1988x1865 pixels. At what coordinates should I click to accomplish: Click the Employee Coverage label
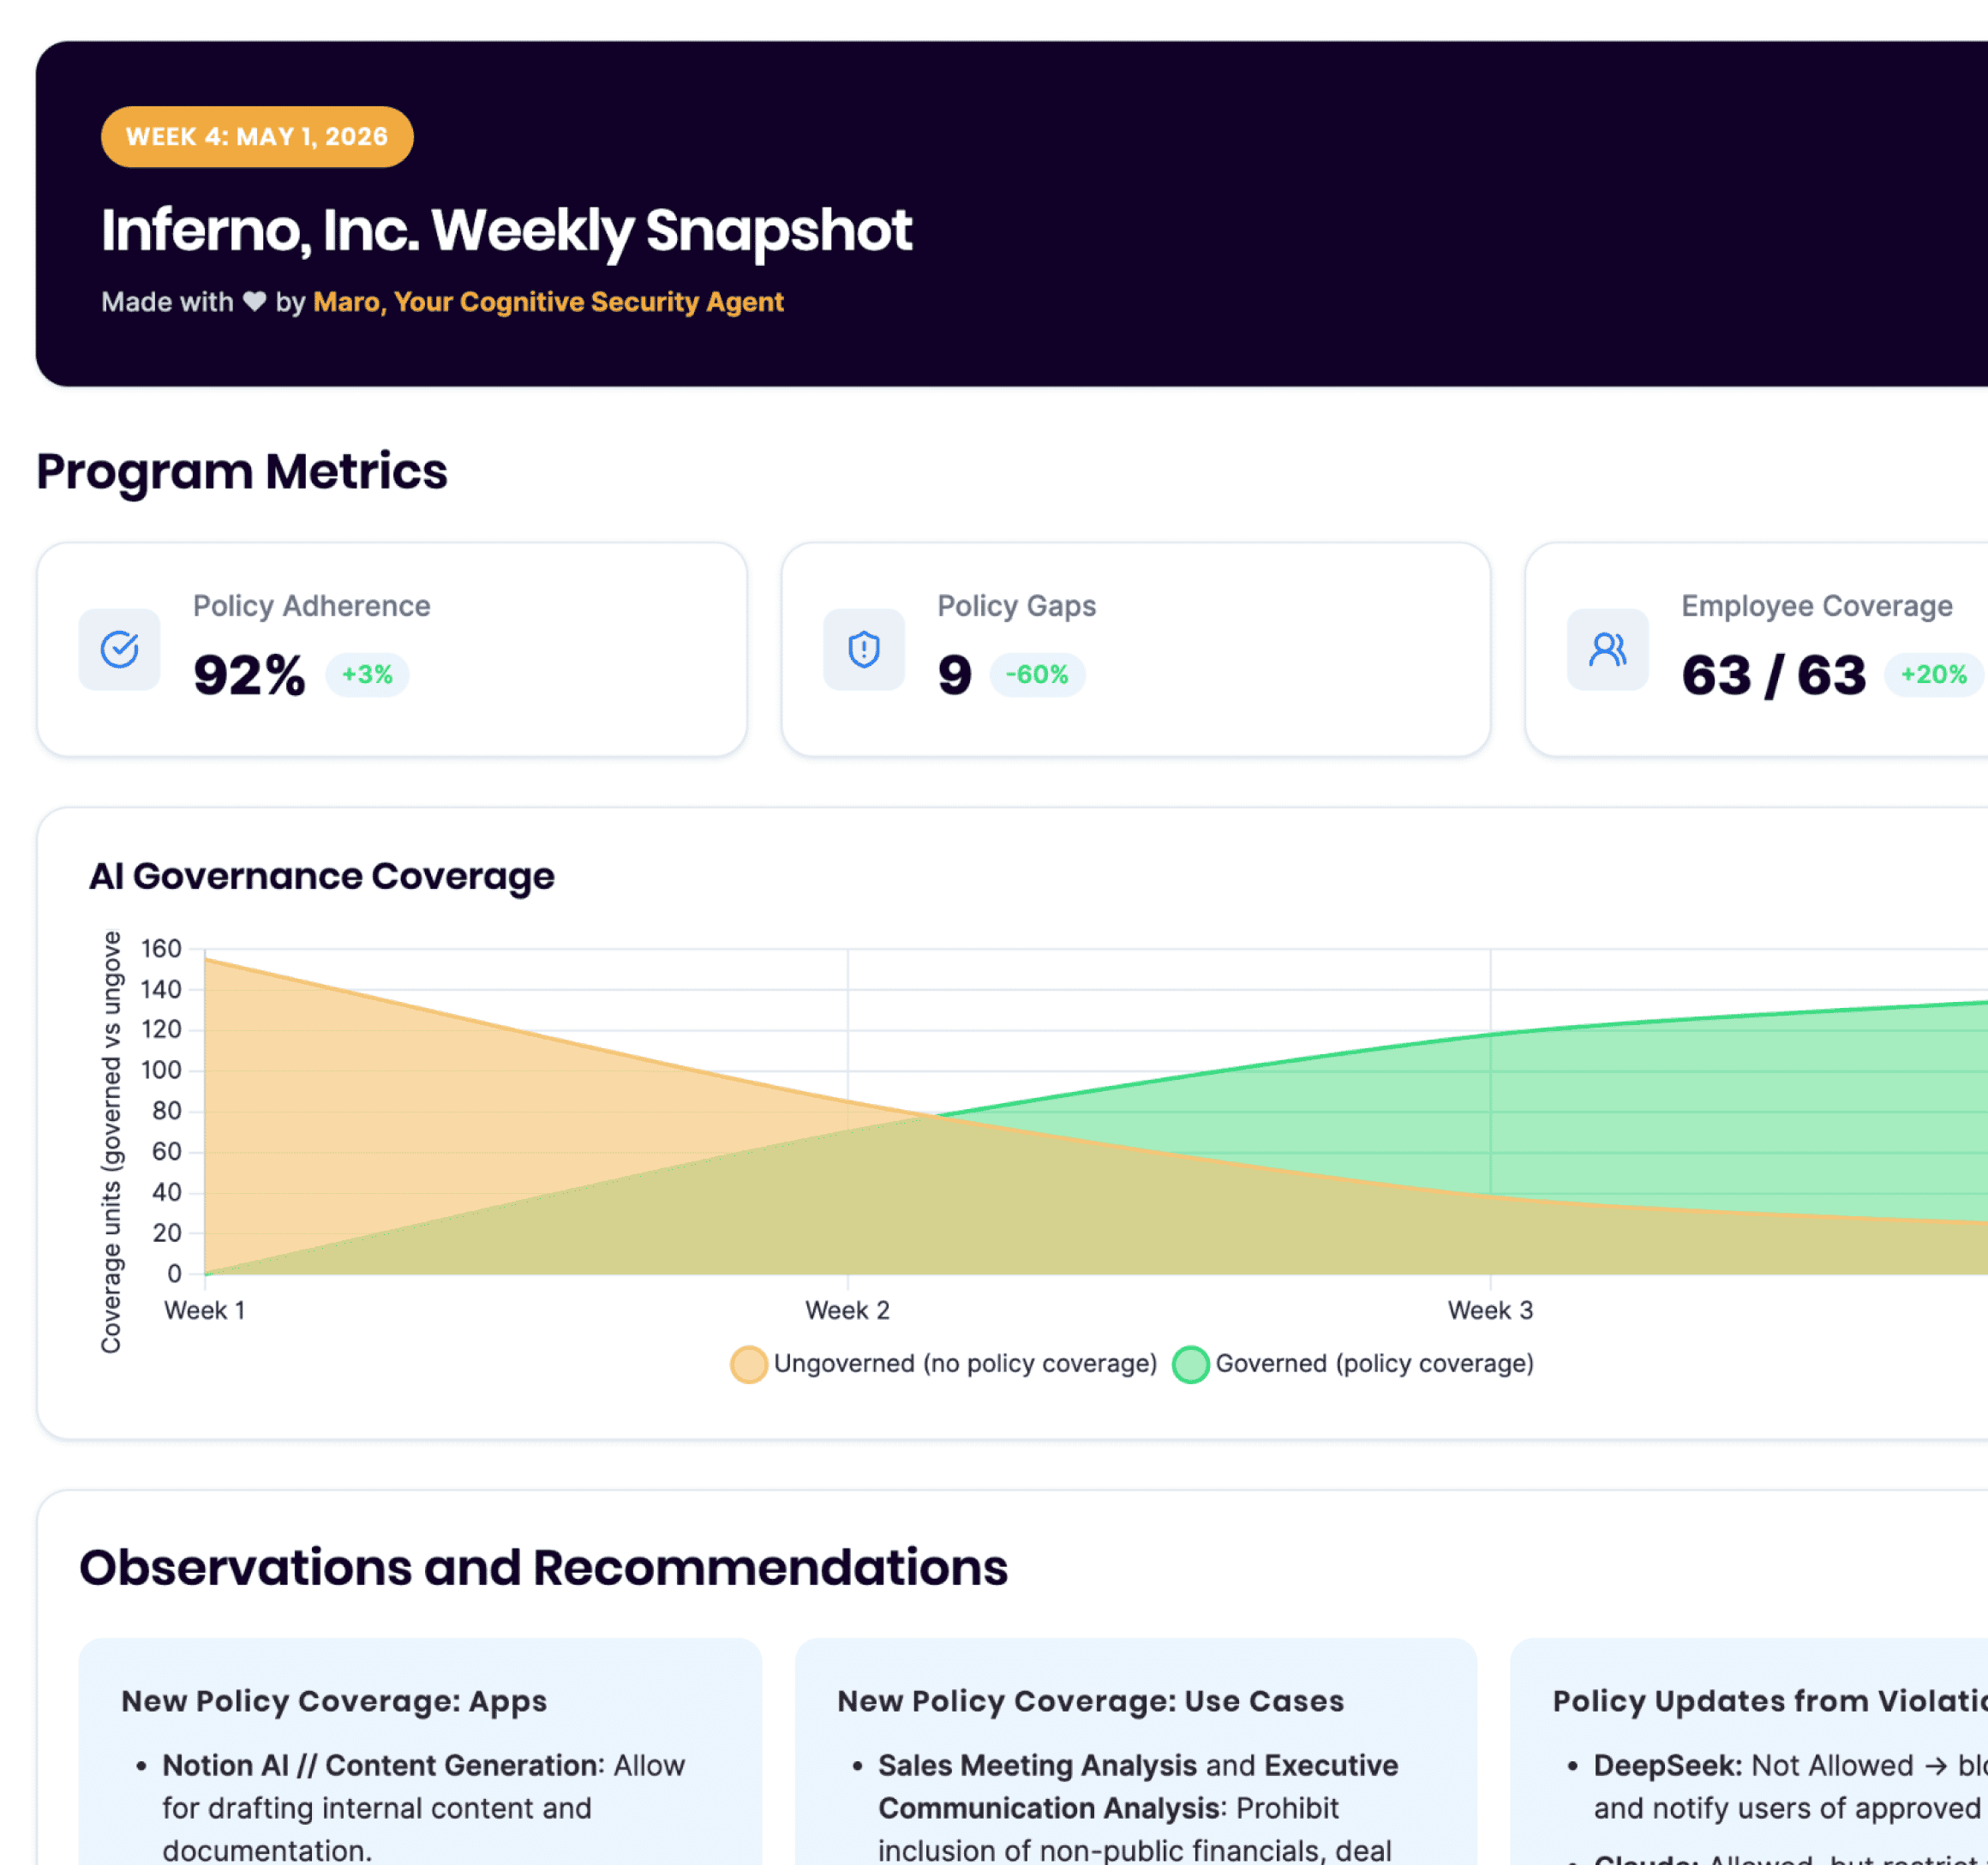click(1817, 606)
